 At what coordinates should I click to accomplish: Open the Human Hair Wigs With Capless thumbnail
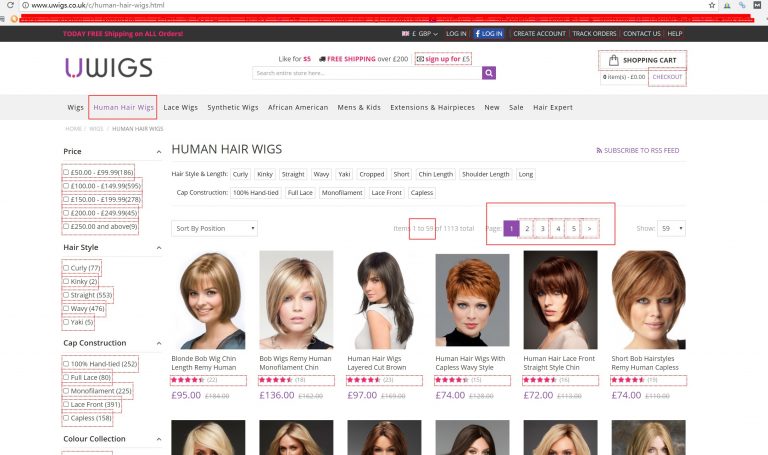(x=472, y=300)
